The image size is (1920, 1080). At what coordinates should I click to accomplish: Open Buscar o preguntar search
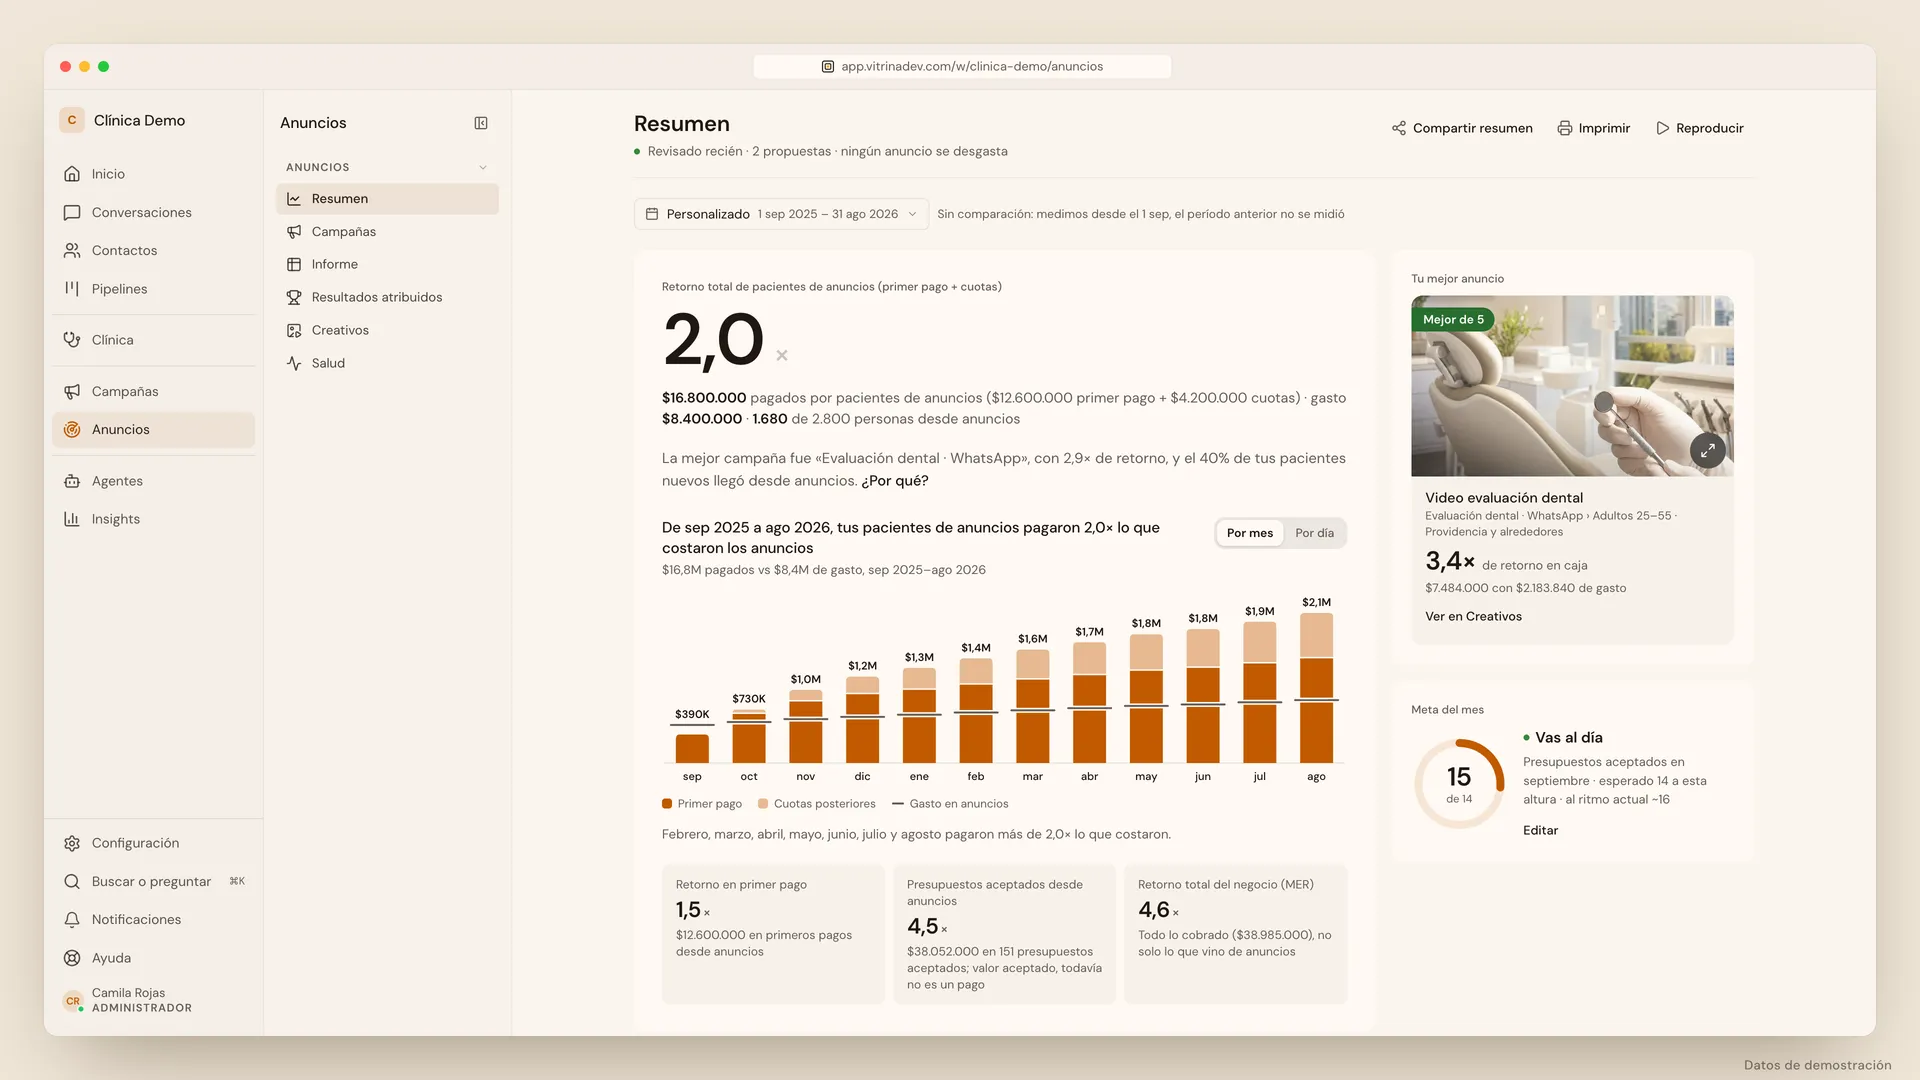(154, 881)
